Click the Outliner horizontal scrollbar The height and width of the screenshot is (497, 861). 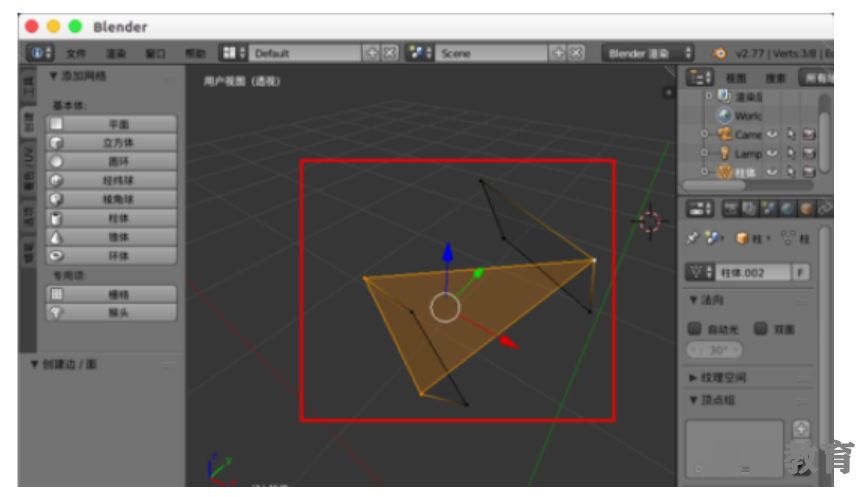coord(714,185)
